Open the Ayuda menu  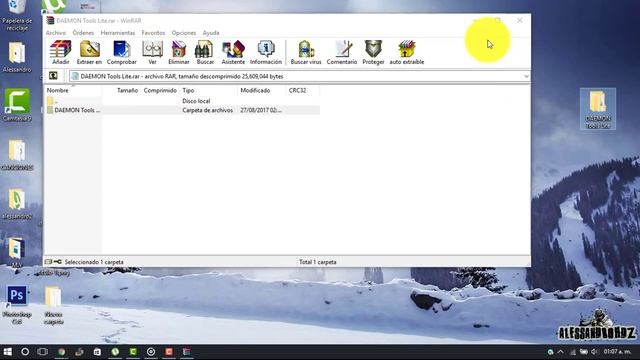pos(211,33)
